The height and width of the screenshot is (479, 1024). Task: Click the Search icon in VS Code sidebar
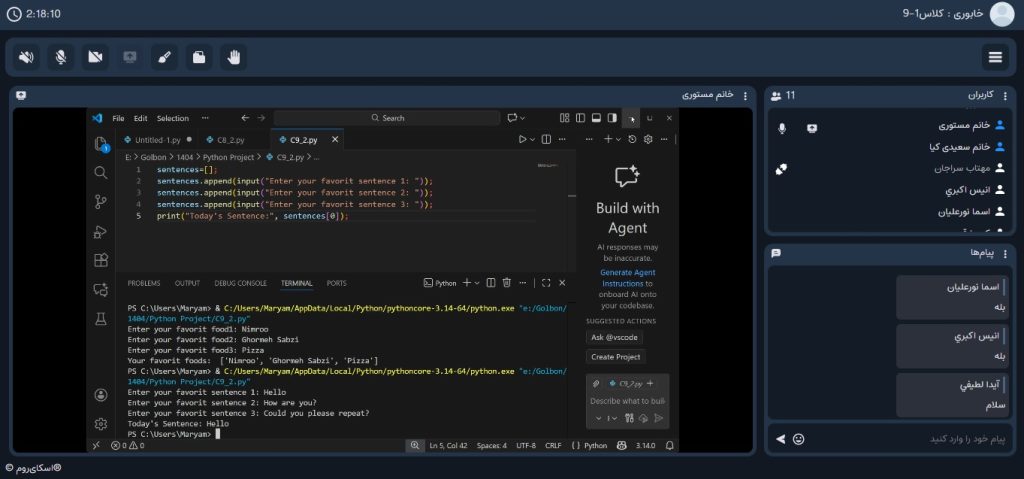pyautogui.click(x=100, y=173)
